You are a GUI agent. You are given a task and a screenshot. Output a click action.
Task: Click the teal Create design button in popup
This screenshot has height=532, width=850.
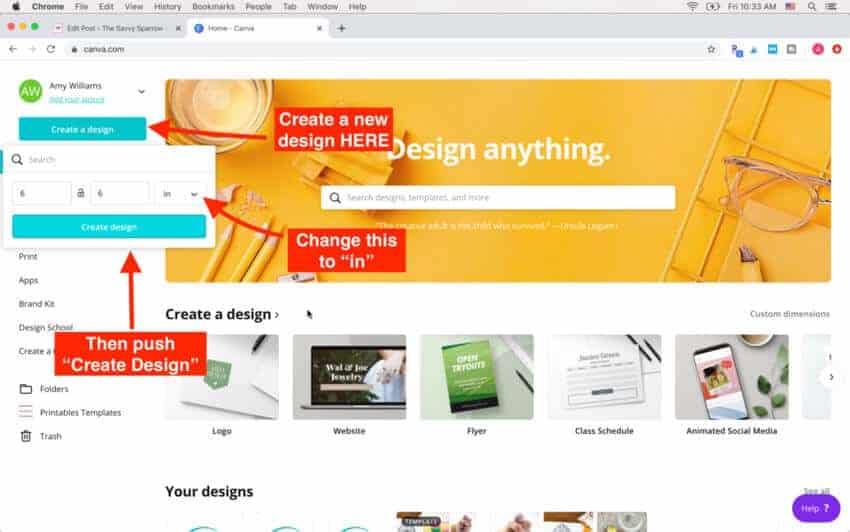[109, 227]
